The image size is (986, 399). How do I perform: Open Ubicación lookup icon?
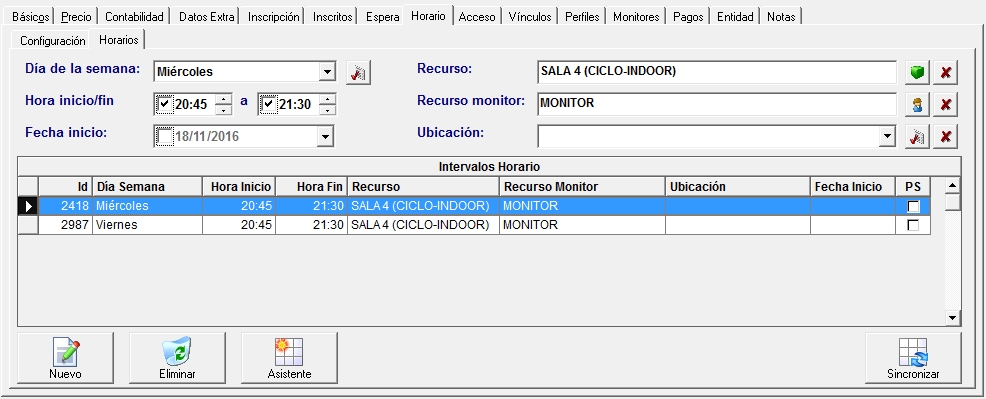click(917, 136)
